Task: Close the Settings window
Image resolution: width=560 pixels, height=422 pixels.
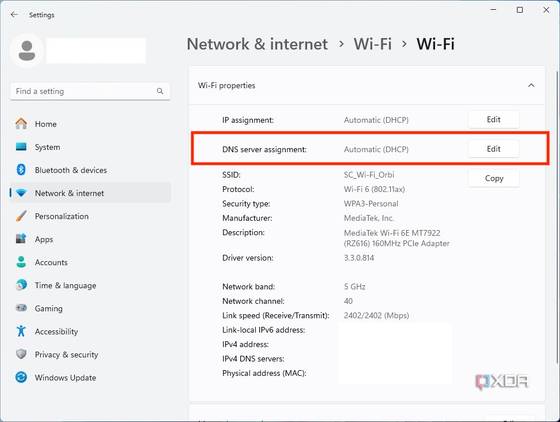Action: click(x=546, y=10)
